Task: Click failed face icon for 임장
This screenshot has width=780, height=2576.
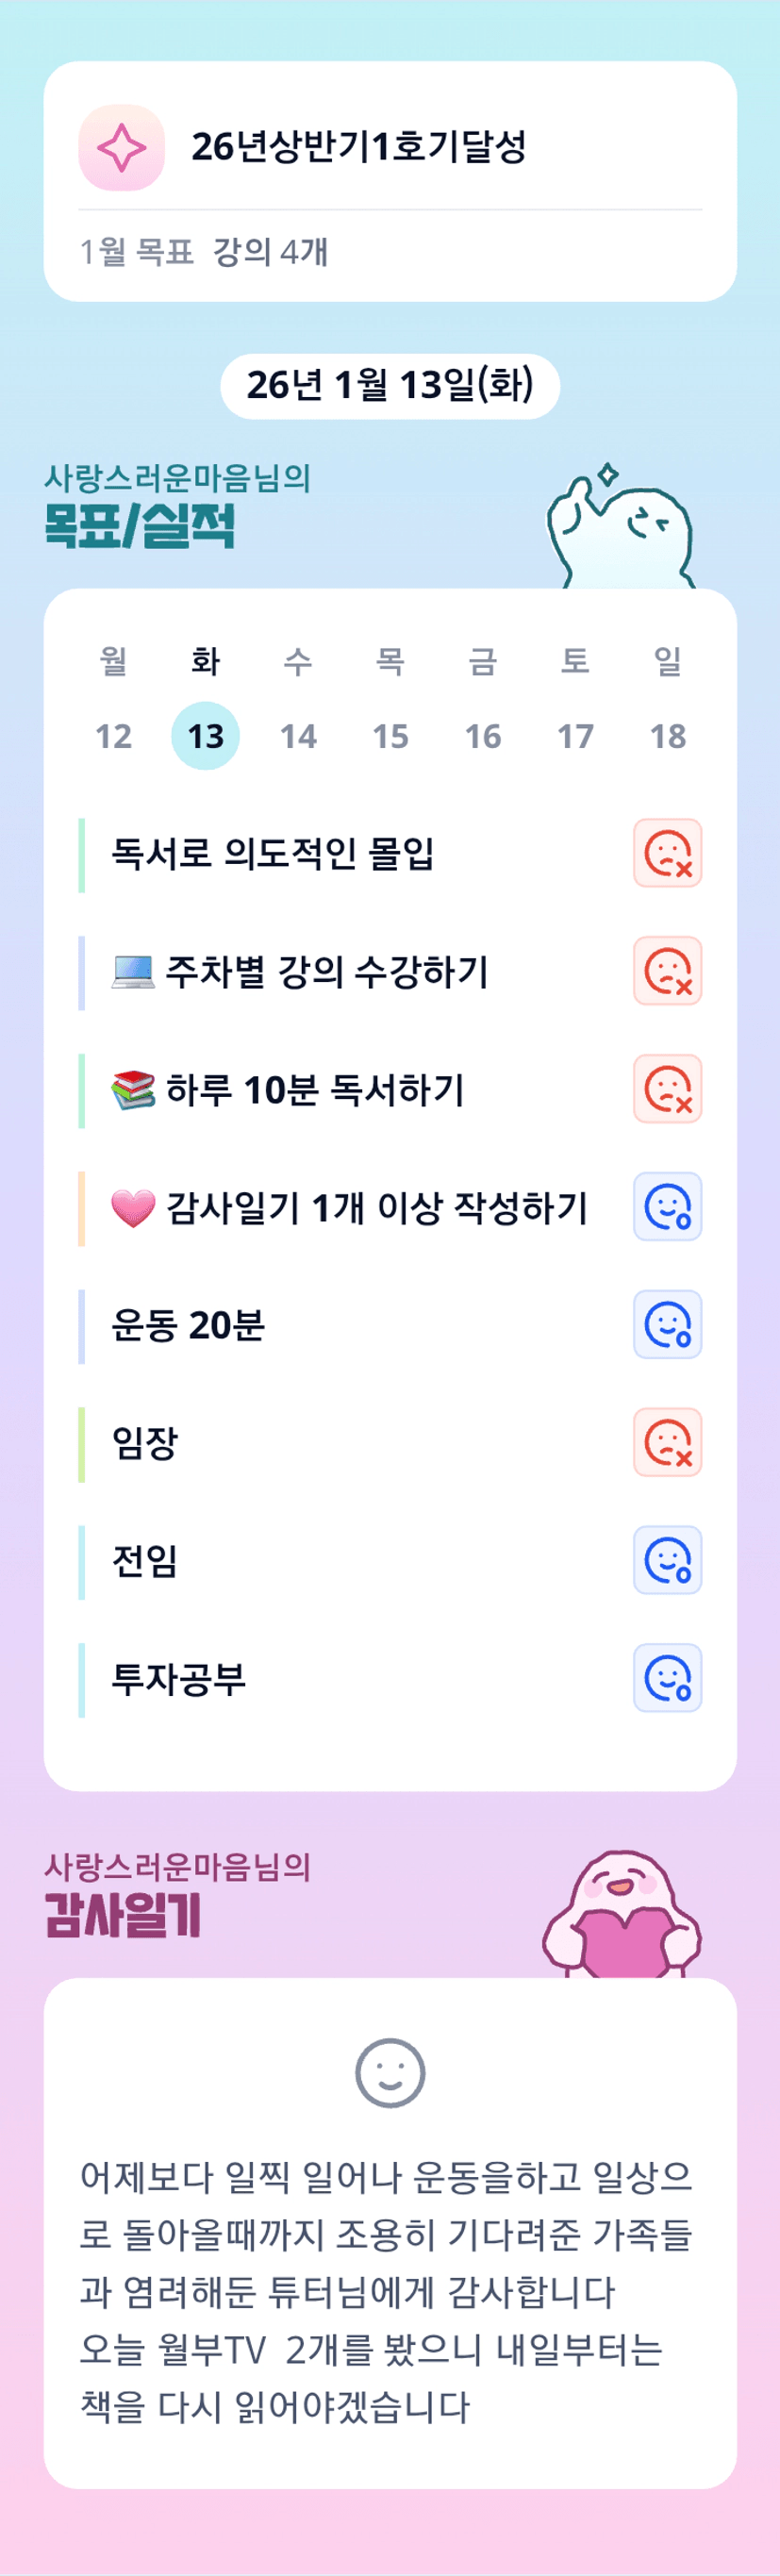Action: tap(667, 1443)
